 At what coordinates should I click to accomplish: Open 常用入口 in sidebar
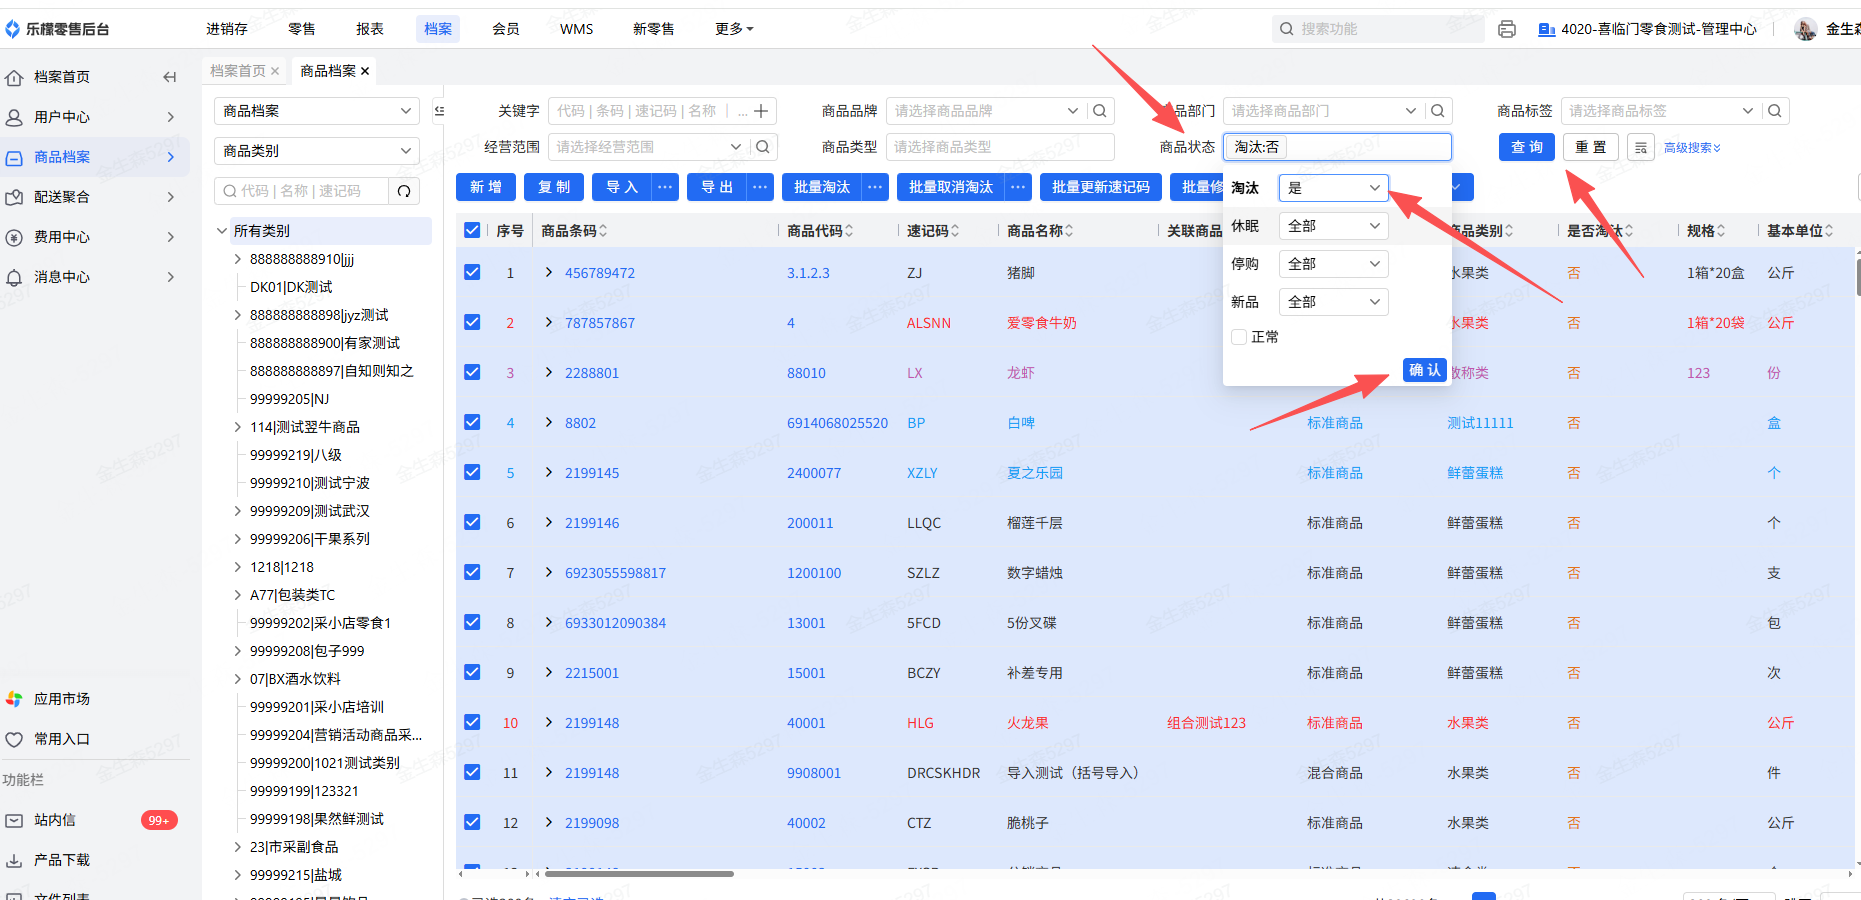pyautogui.click(x=62, y=739)
